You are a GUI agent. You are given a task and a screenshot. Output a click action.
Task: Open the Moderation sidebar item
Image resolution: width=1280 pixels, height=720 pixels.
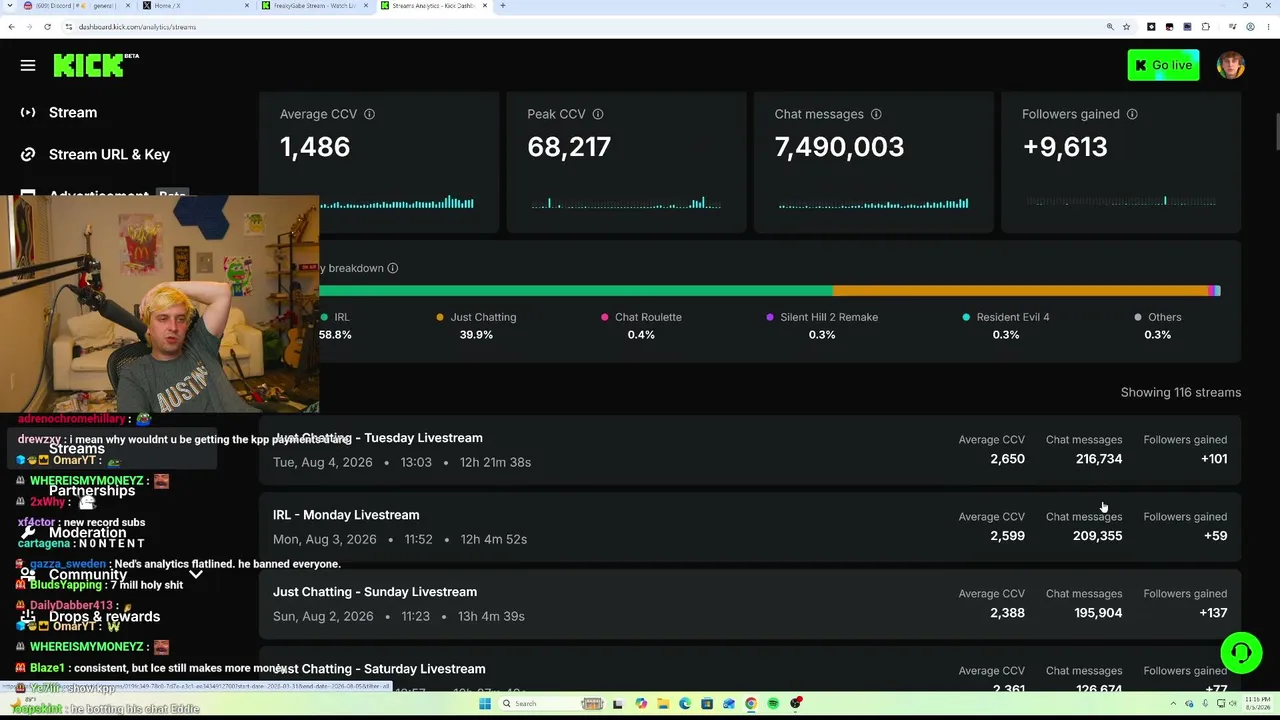(x=87, y=533)
